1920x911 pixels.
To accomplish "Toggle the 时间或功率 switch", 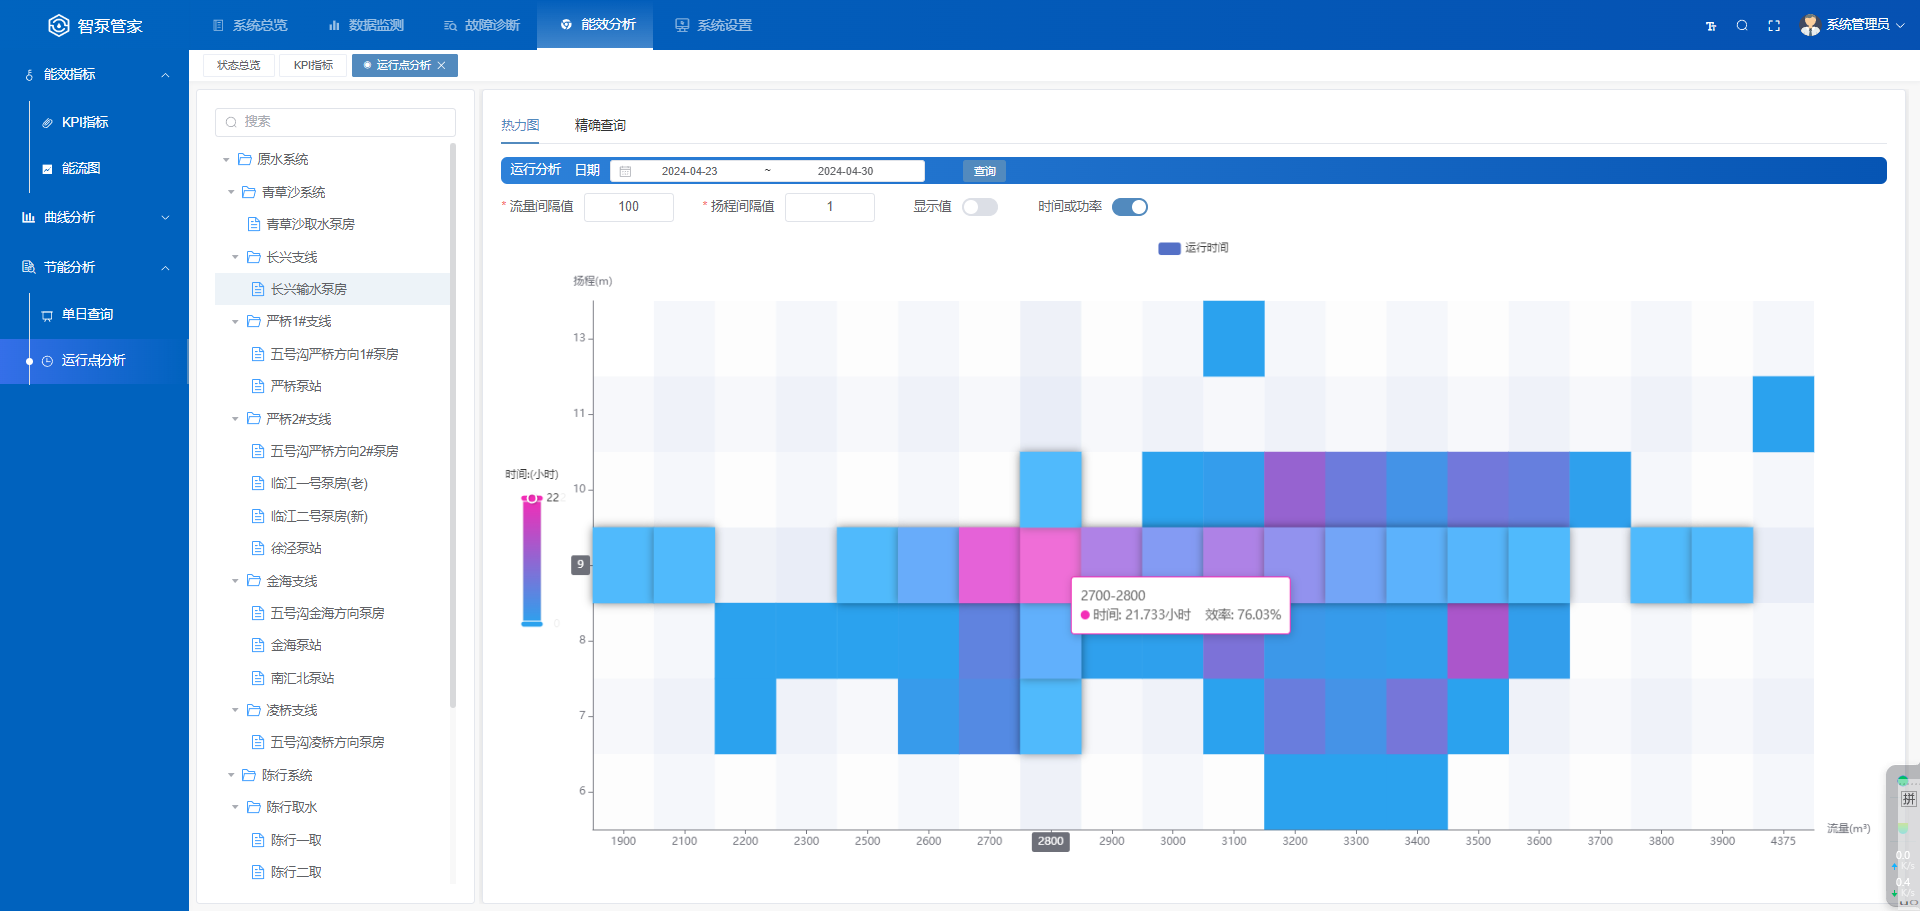I will [x=1129, y=207].
